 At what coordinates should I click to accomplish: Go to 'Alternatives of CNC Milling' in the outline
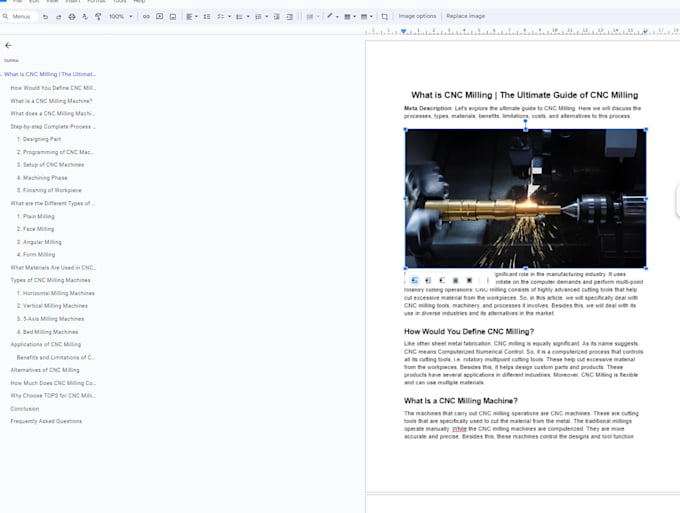(x=45, y=370)
